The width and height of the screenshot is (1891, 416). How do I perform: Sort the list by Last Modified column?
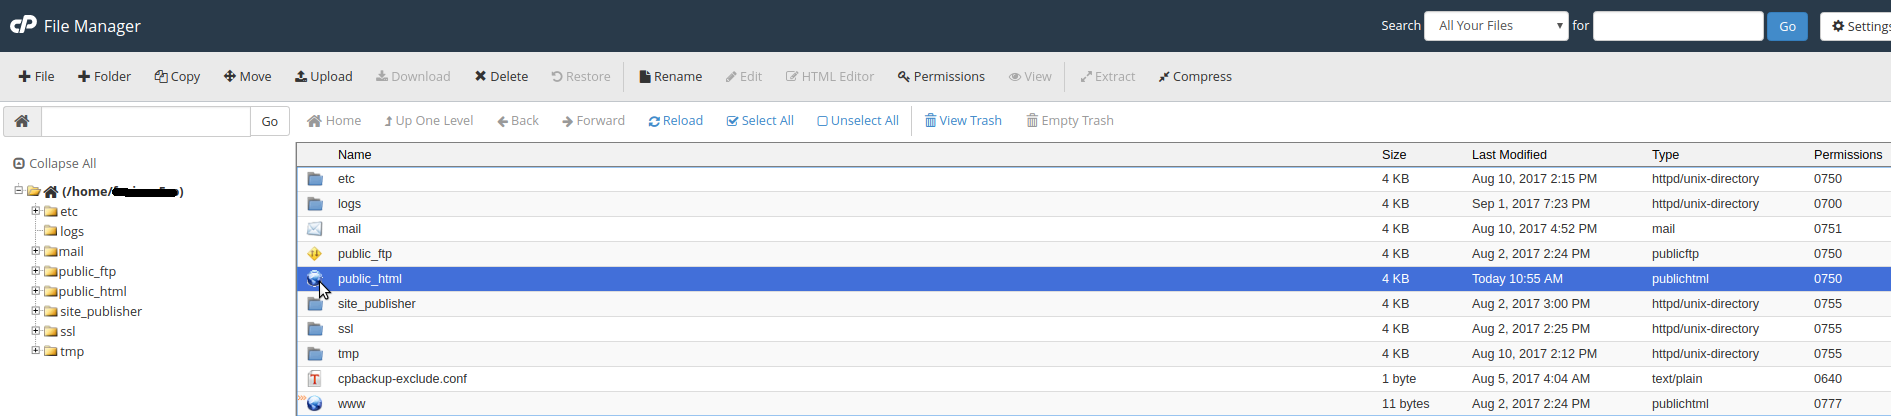1509,155
